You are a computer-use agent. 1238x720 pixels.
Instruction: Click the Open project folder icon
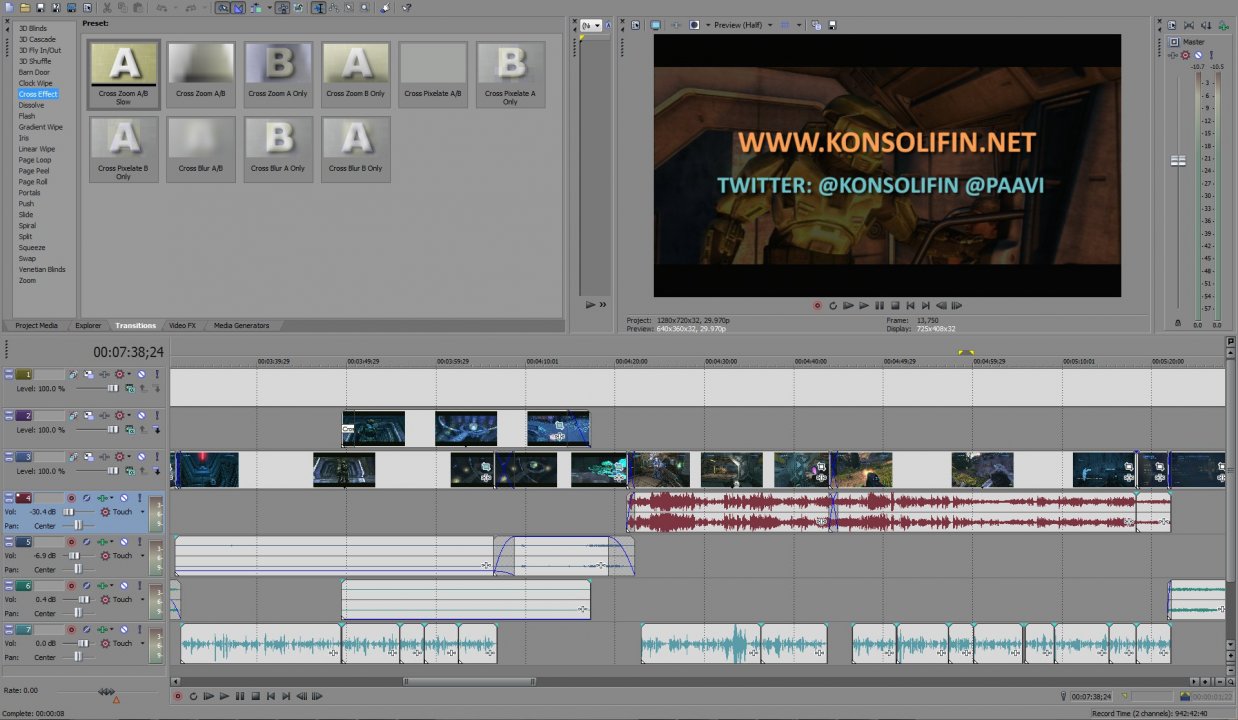[x=25, y=8]
